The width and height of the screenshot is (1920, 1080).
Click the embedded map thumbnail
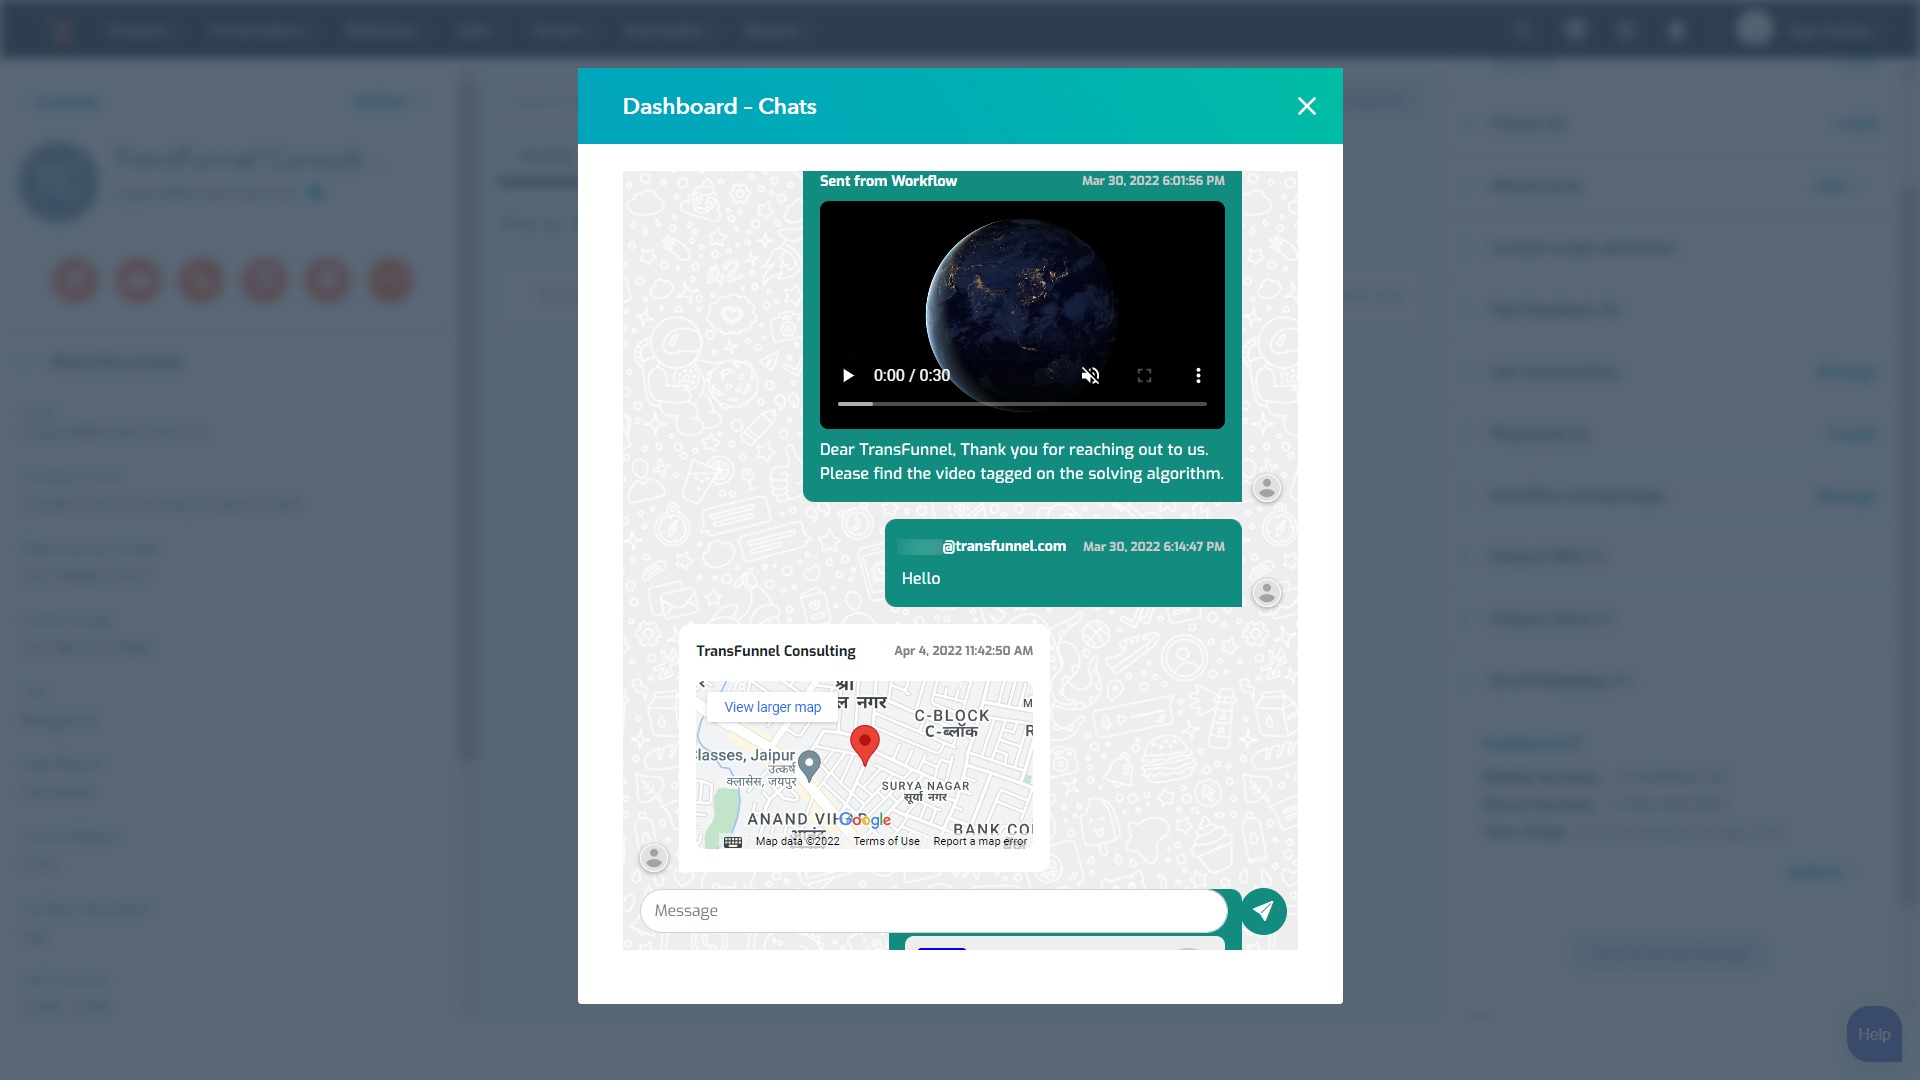[865, 765]
